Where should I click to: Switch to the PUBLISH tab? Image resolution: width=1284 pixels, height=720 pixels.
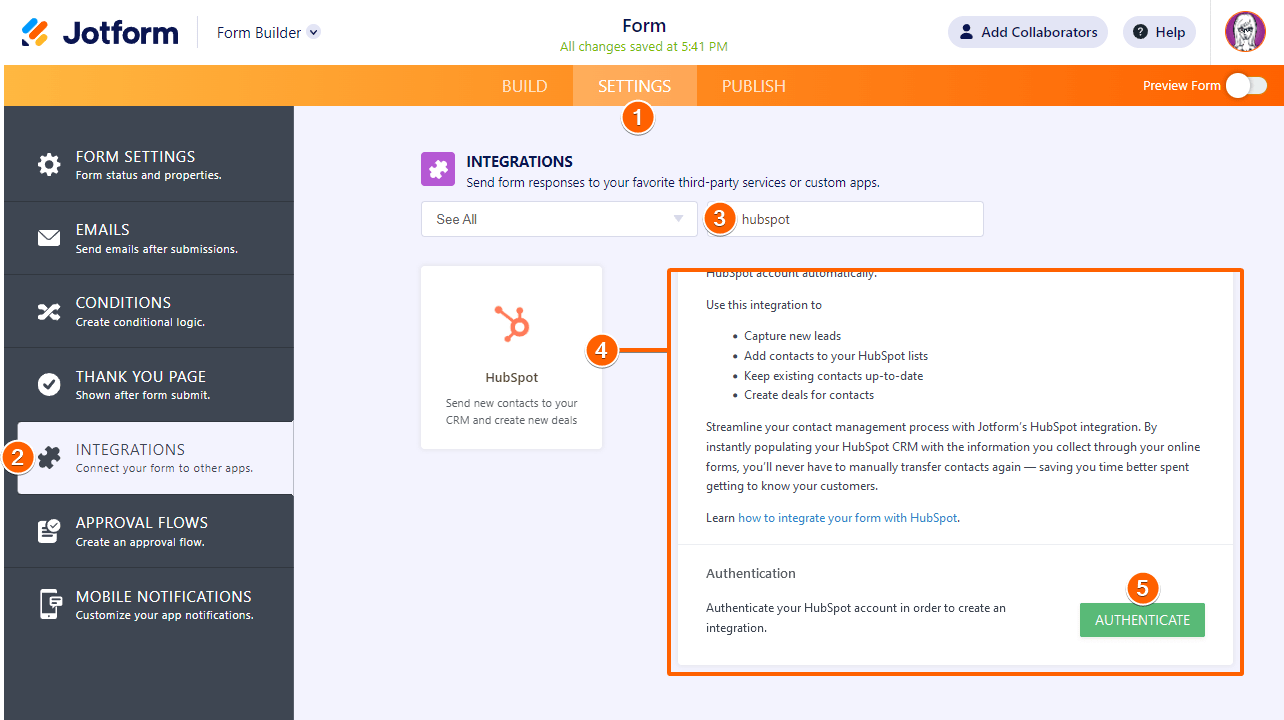tap(754, 86)
